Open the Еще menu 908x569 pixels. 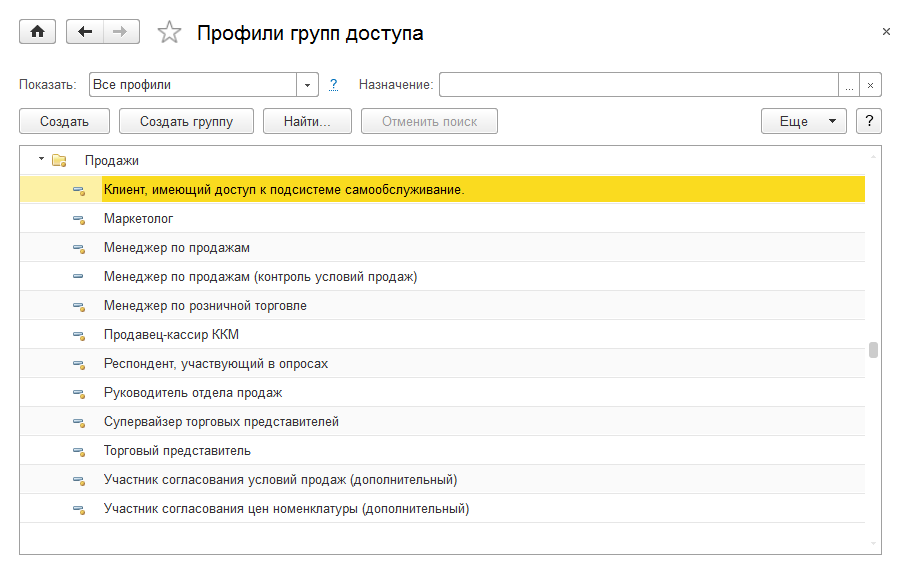pyautogui.click(x=804, y=121)
